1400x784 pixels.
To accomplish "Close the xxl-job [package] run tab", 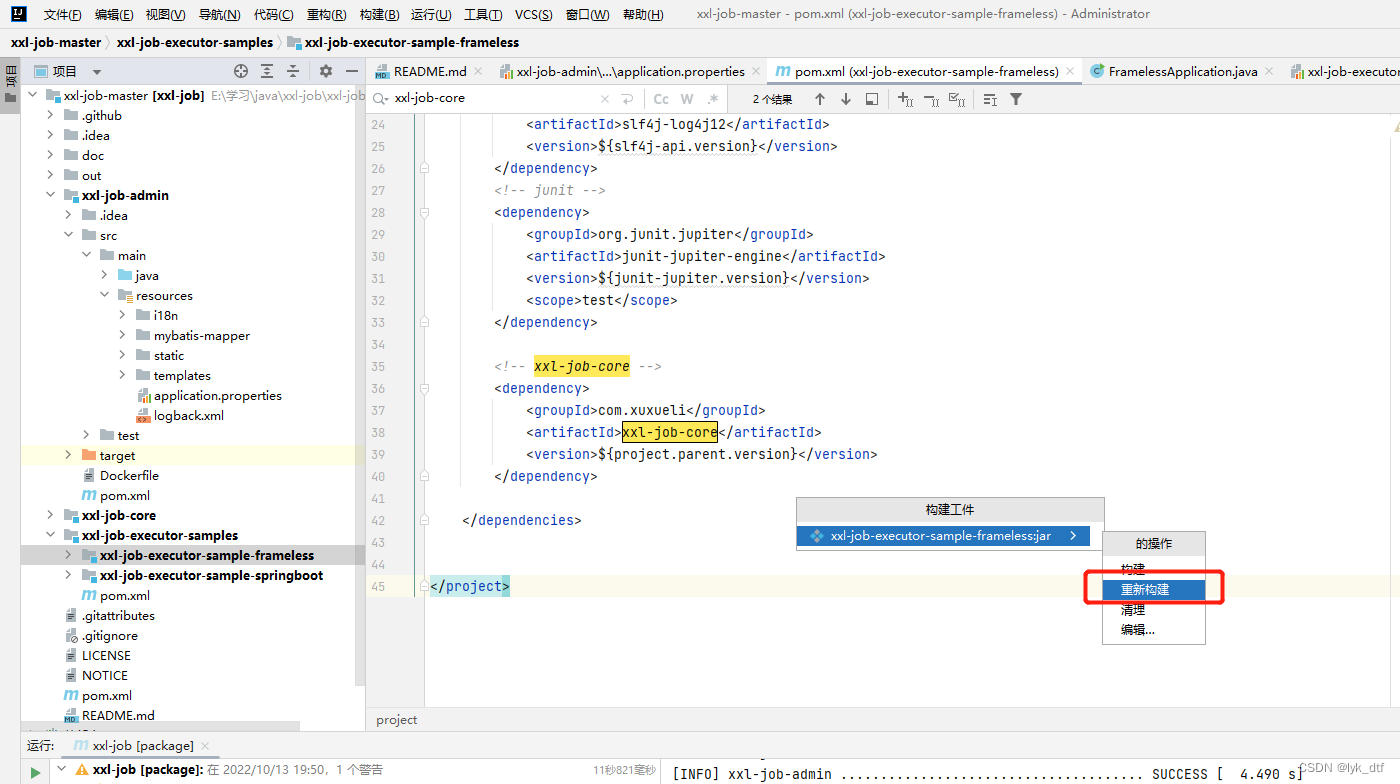I will tap(205, 746).
